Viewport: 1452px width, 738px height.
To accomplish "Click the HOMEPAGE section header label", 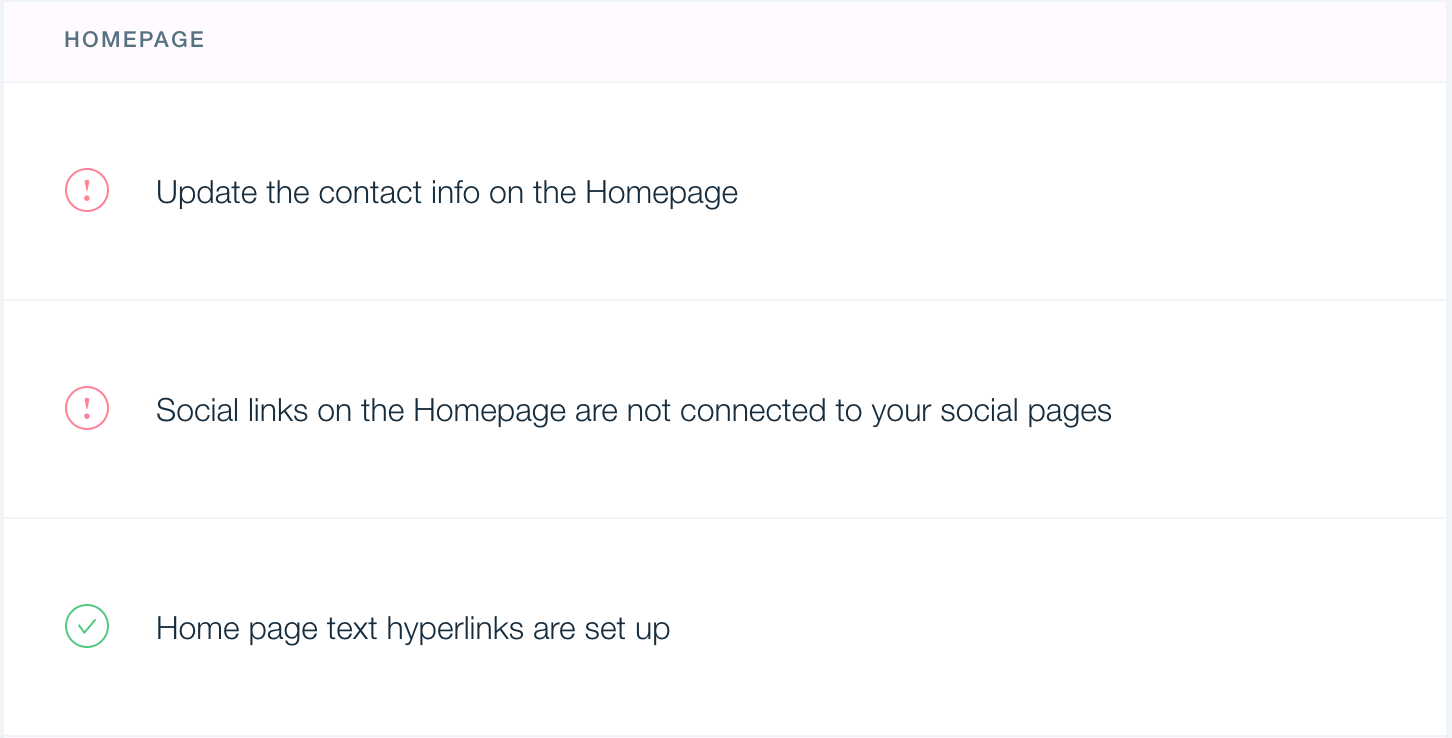I will [134, 40].
